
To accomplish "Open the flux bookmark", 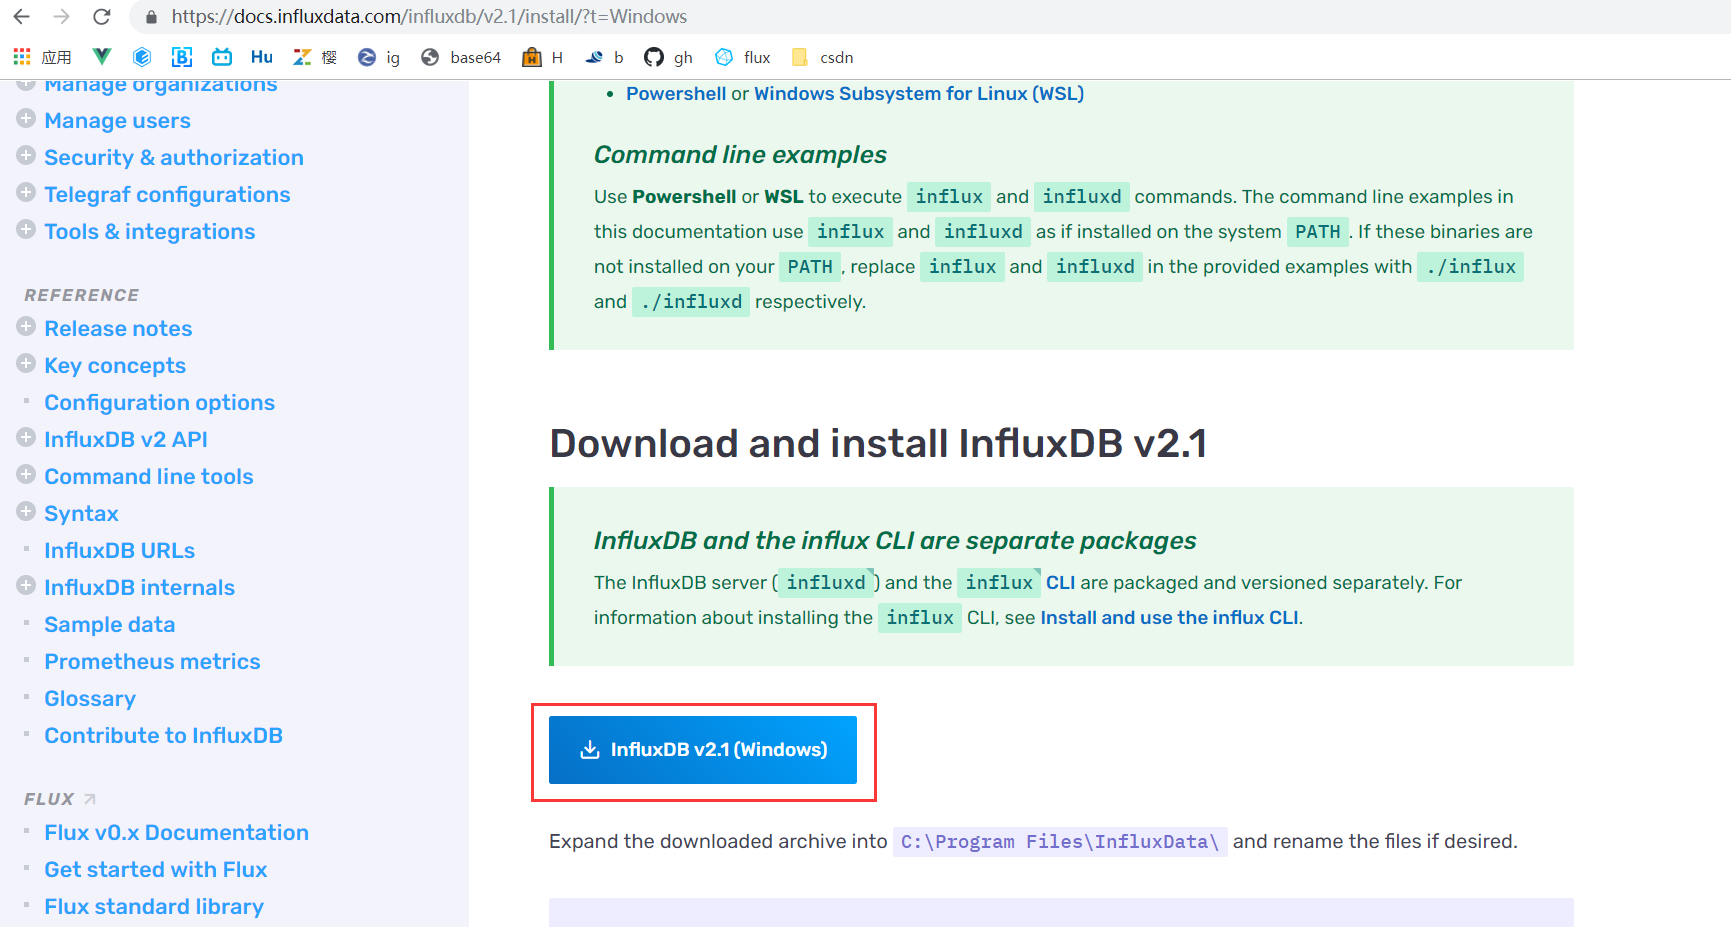I will coord(742,57).
